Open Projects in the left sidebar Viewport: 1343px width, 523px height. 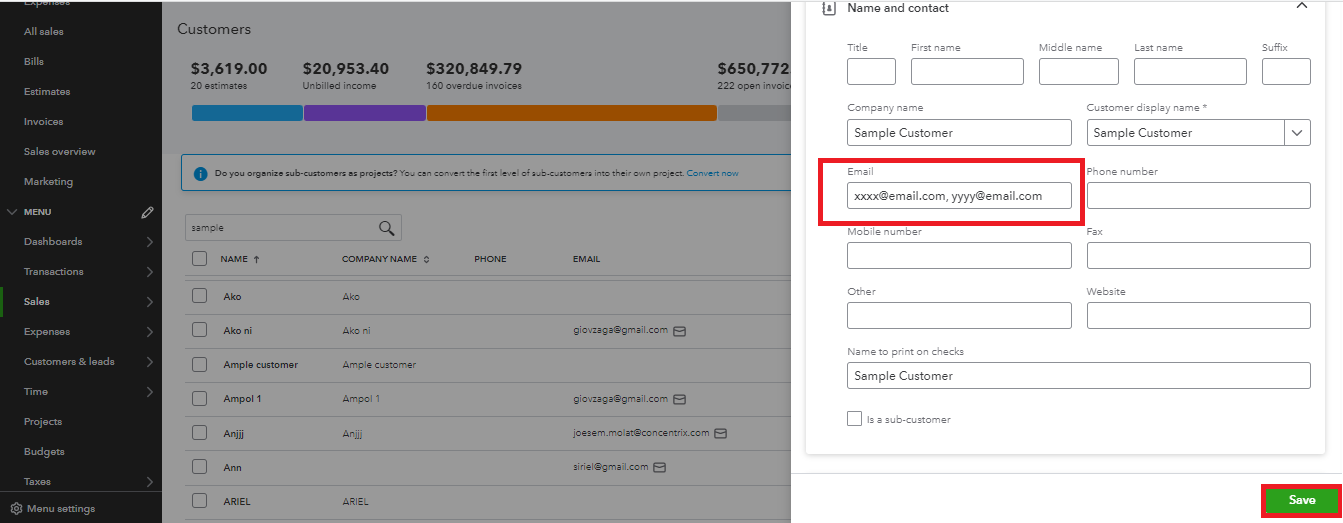(x=43, y=422)
